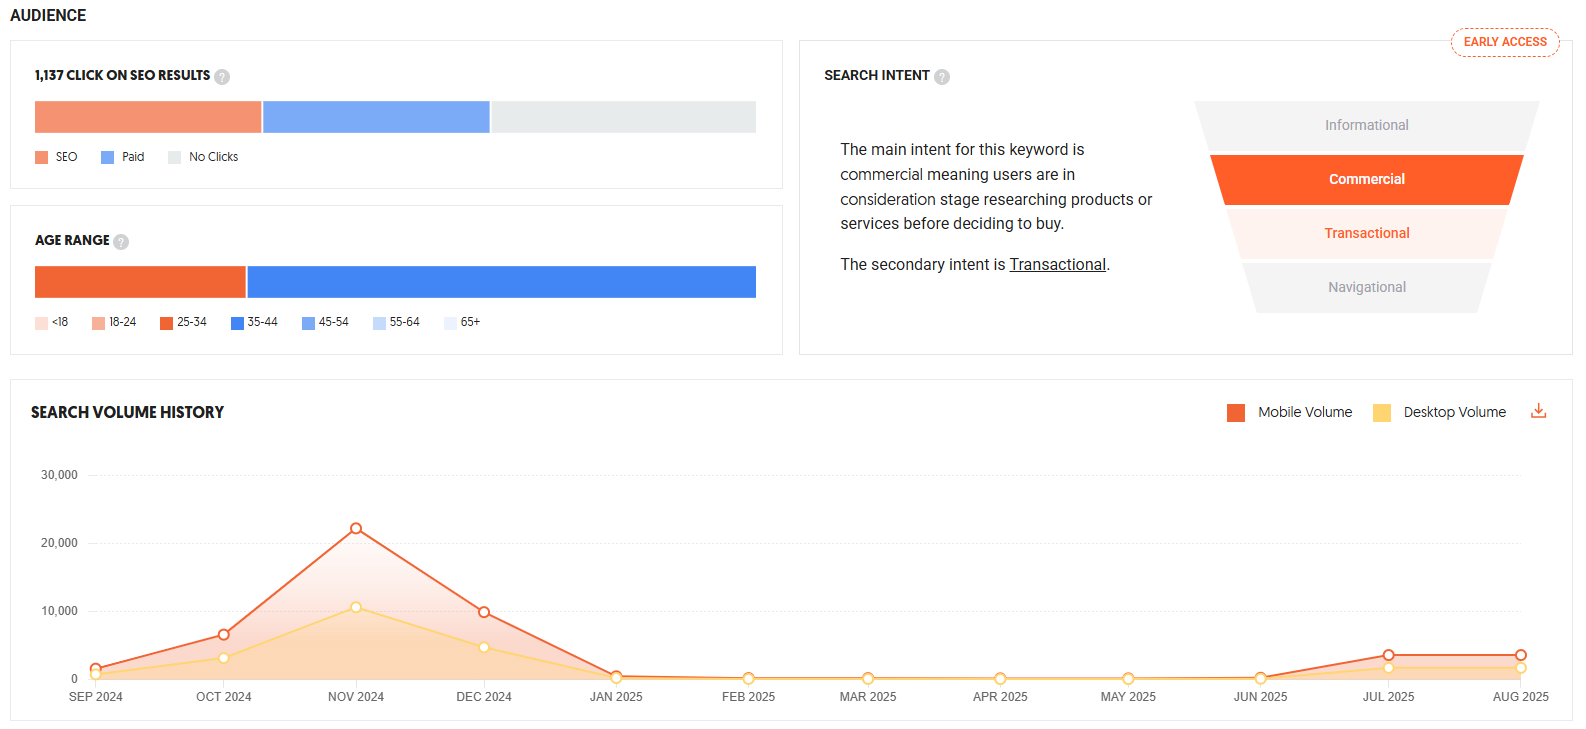
Task: Click the Early Access badge
Action: (1504, 42)
